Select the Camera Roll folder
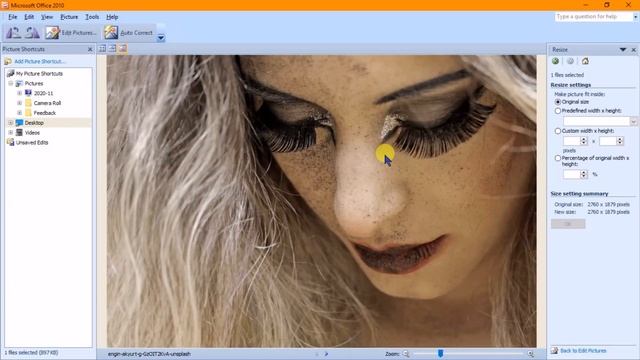This screenshot has height=360, width=640. click(47, 103)
